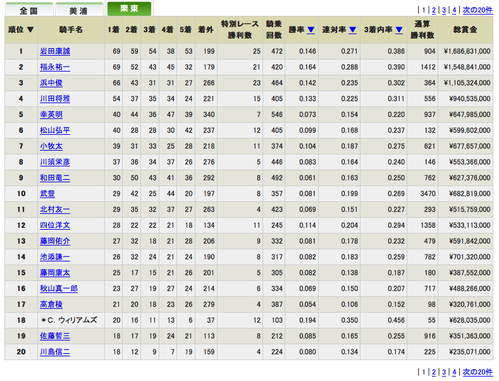Select prize money ¥1,686,831,000 cell
This screenshot has width=499, height=381.
[465, 51]
